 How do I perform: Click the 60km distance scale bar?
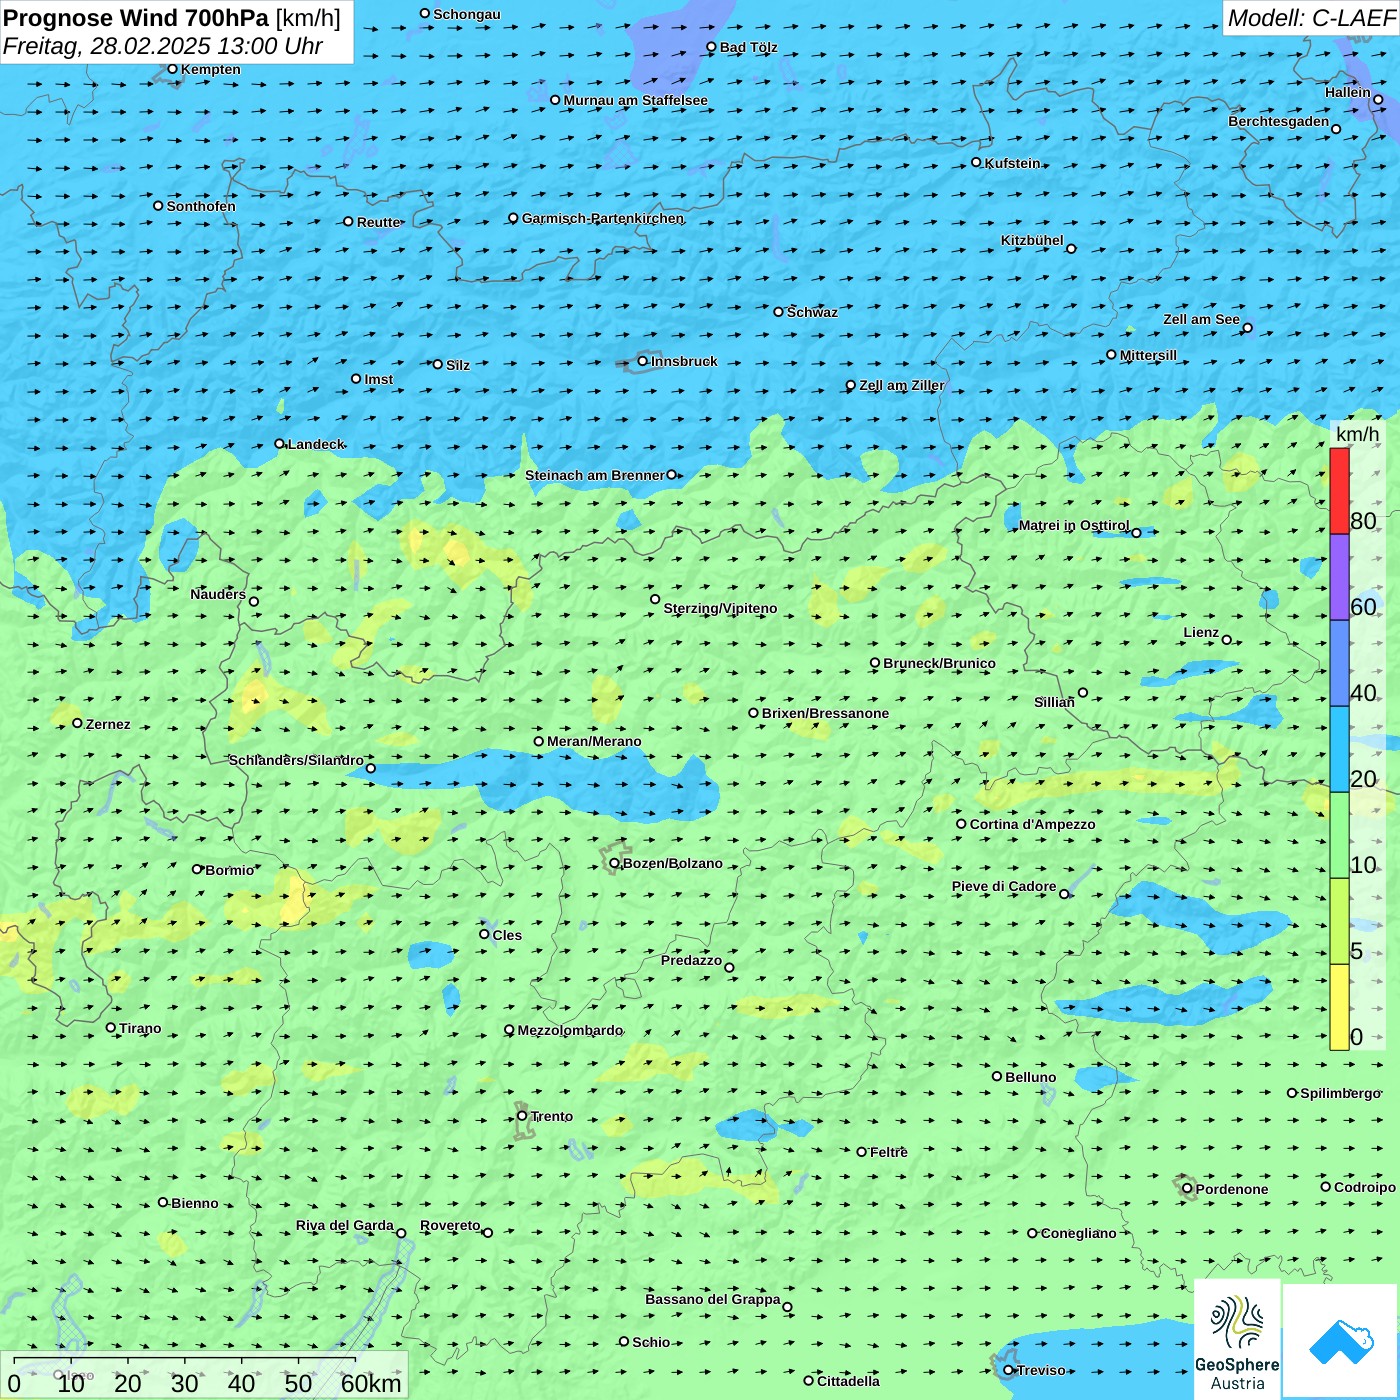tap(185, 1360)
